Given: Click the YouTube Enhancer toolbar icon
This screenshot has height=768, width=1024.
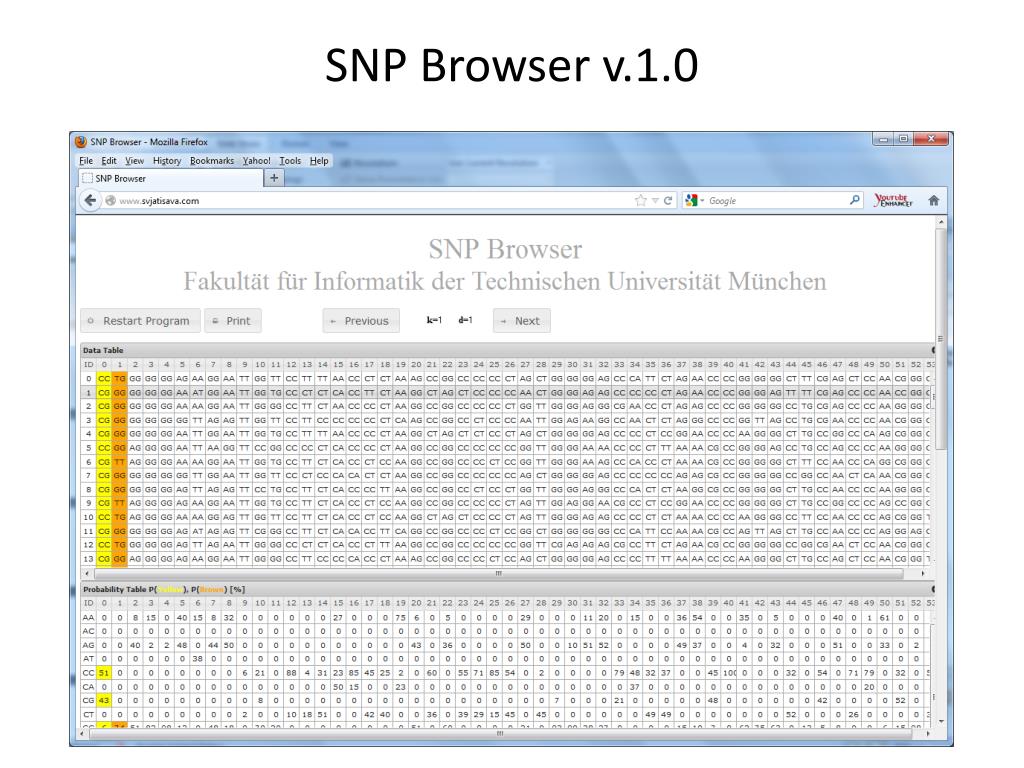Looking at the screenshot, I should (x=893, y=200).
